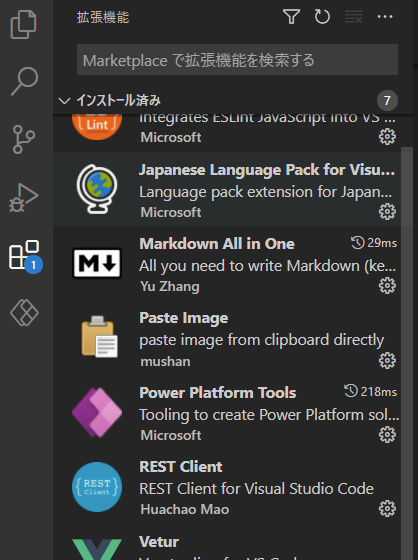Open the Power Platform activity bar icon

[x=24, y=312]
